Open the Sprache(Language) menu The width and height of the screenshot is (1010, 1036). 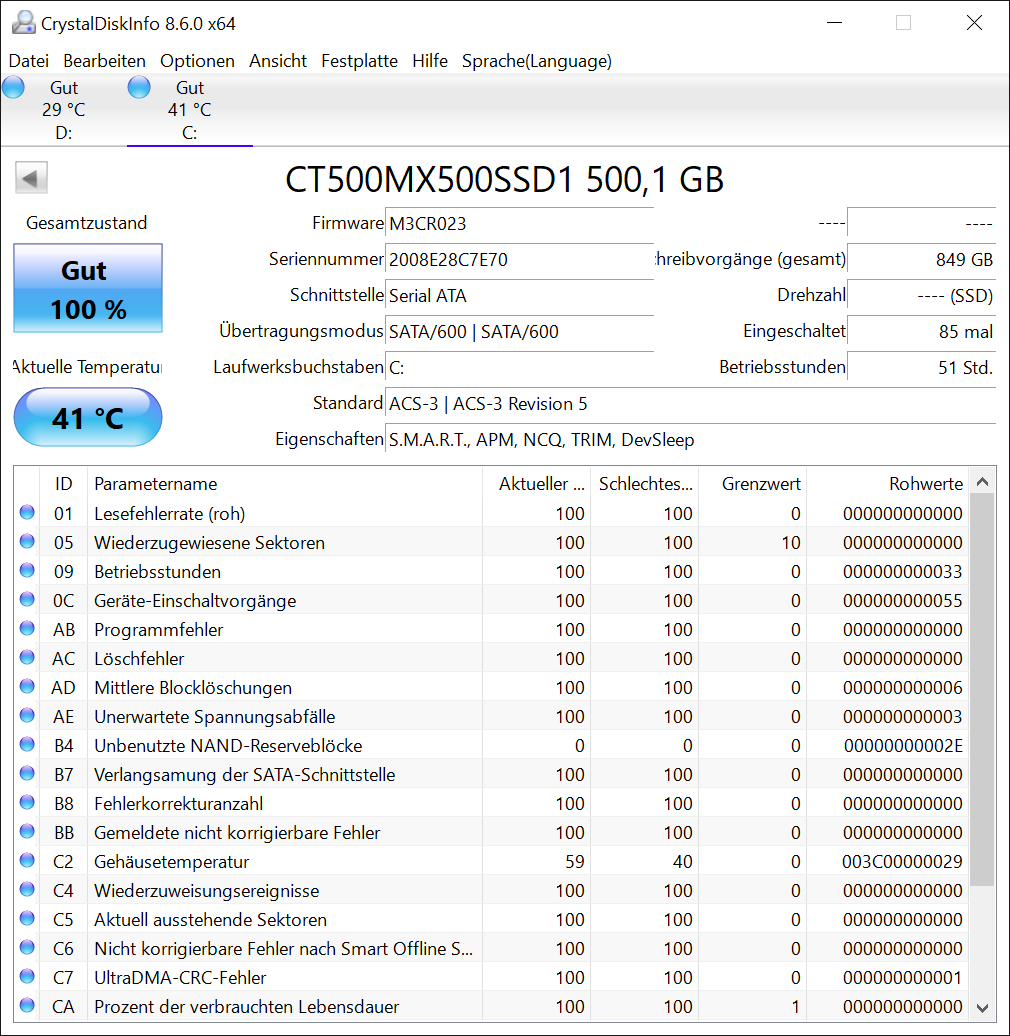click(536, 61)
